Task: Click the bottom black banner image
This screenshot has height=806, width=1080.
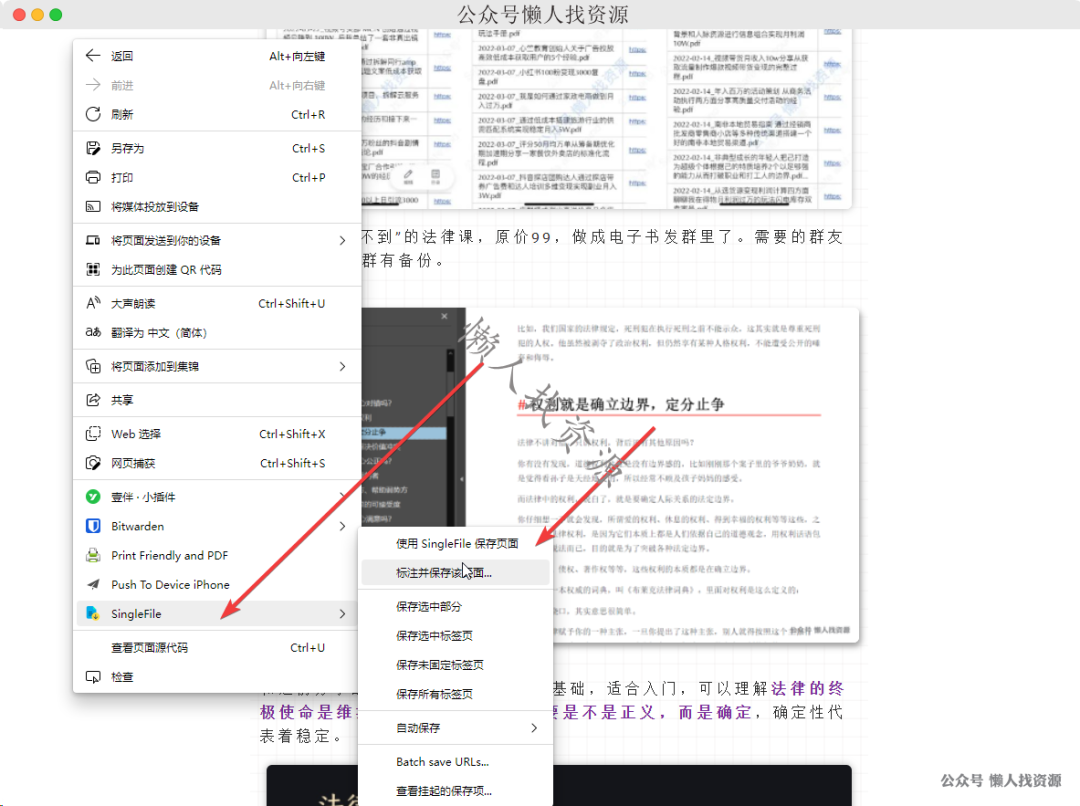Action: 559,785
